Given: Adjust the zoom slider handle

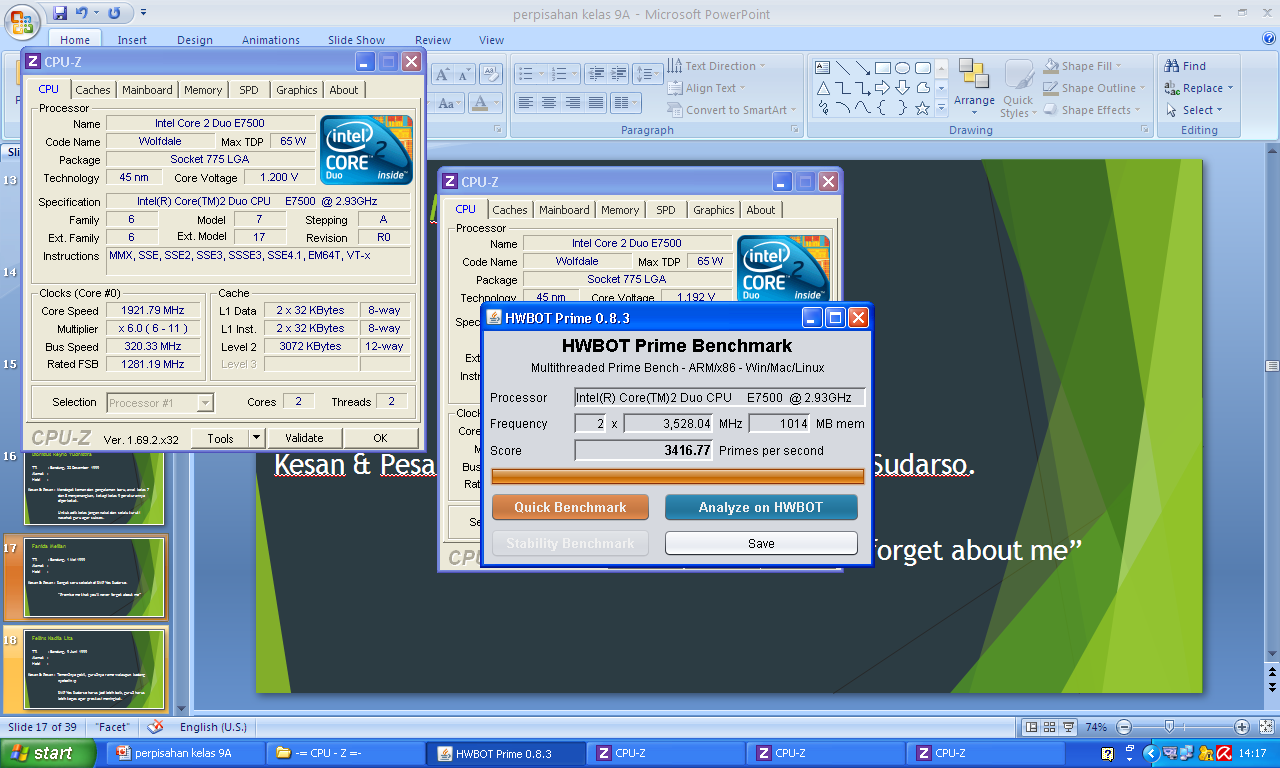Looking at the screenshot, I should (x=1169, y=727).
